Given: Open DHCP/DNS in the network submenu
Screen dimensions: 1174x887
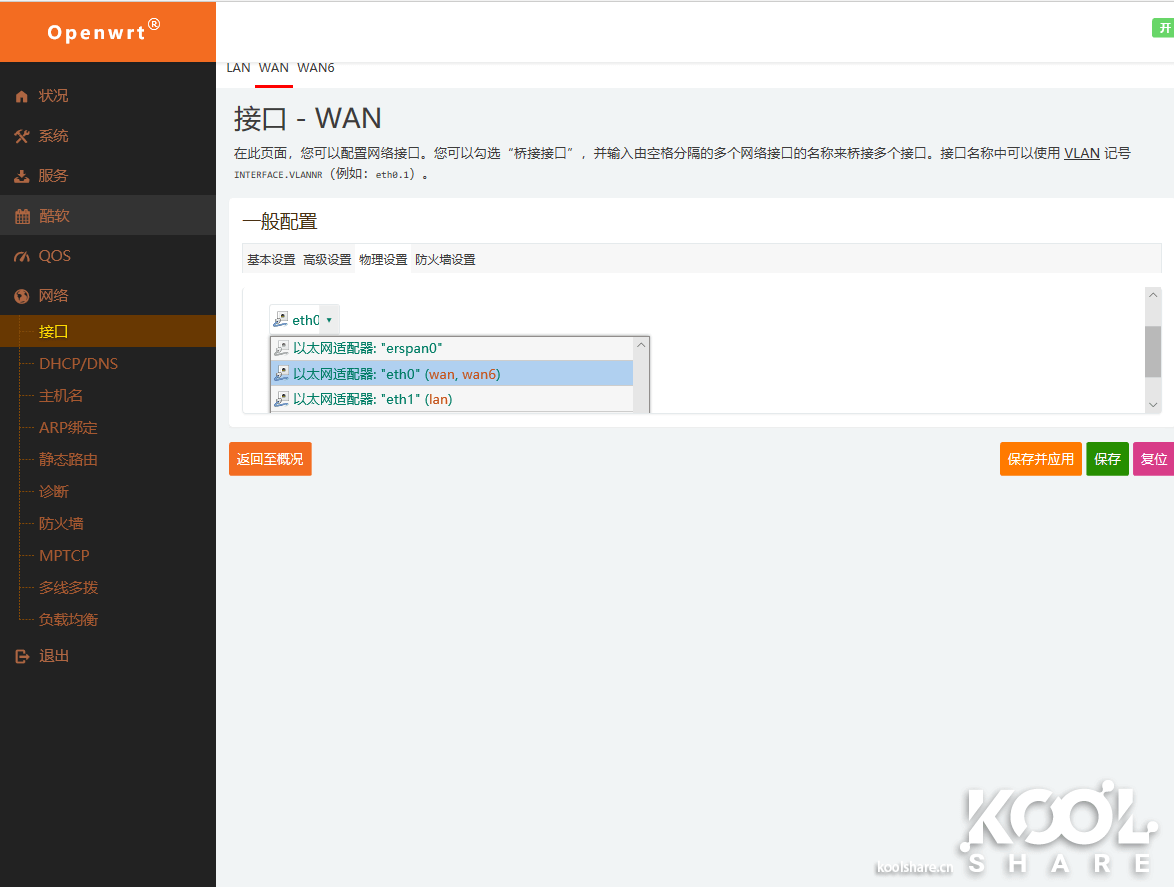Looking at the screenshot, I should 78,364.
